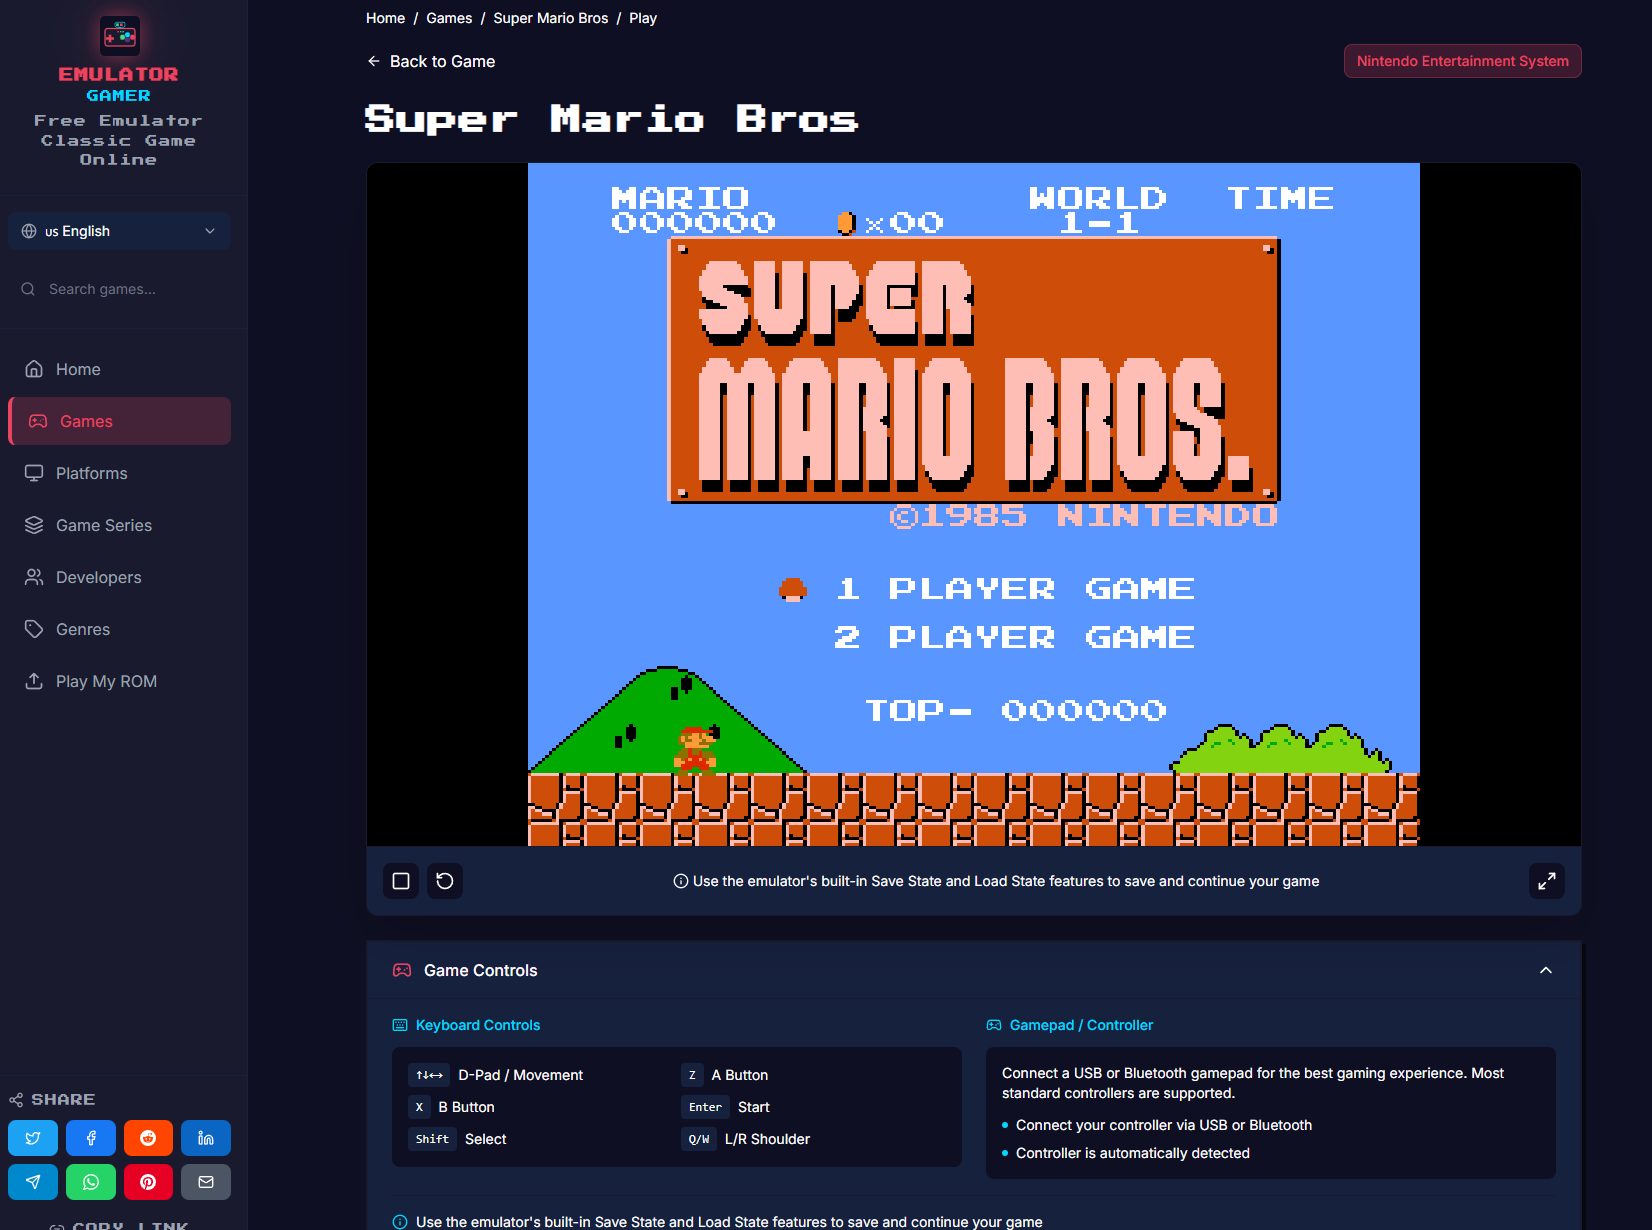The width and height of the screenshot is (1652, 1230).
Task: Enter fullscreen mode with the expand icon
Action: pos(1546,881)
